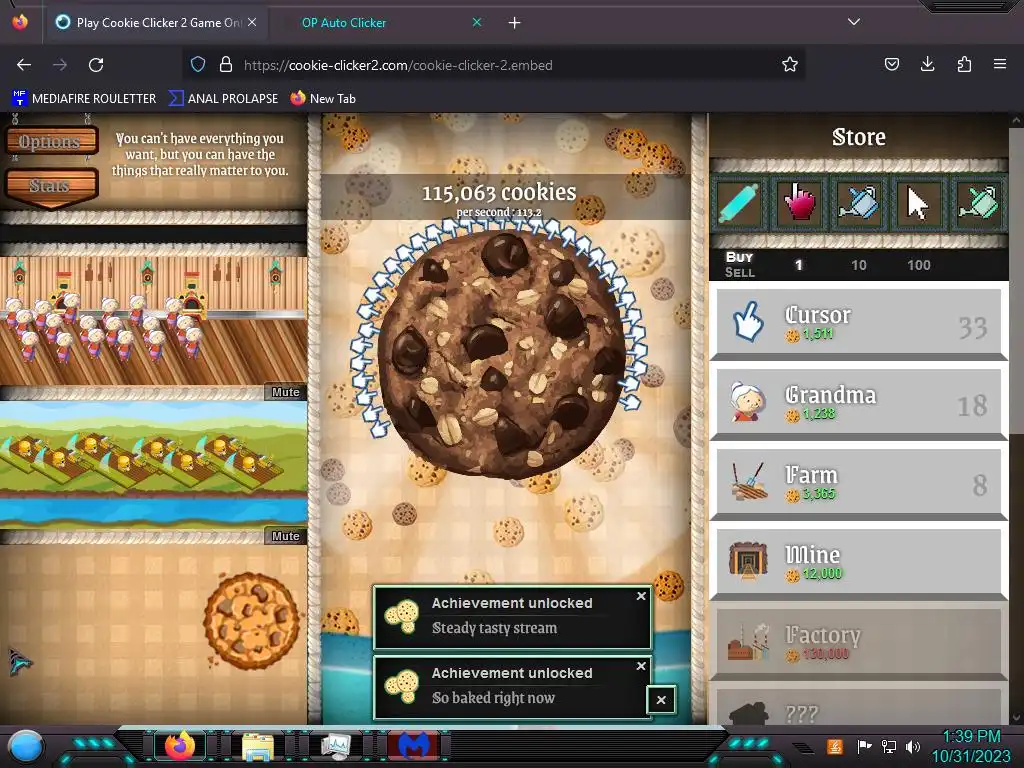This screenshot has height=768, width=1024.
Task: Buy the green watering can upgrade
Action: [x=977, y=204]
